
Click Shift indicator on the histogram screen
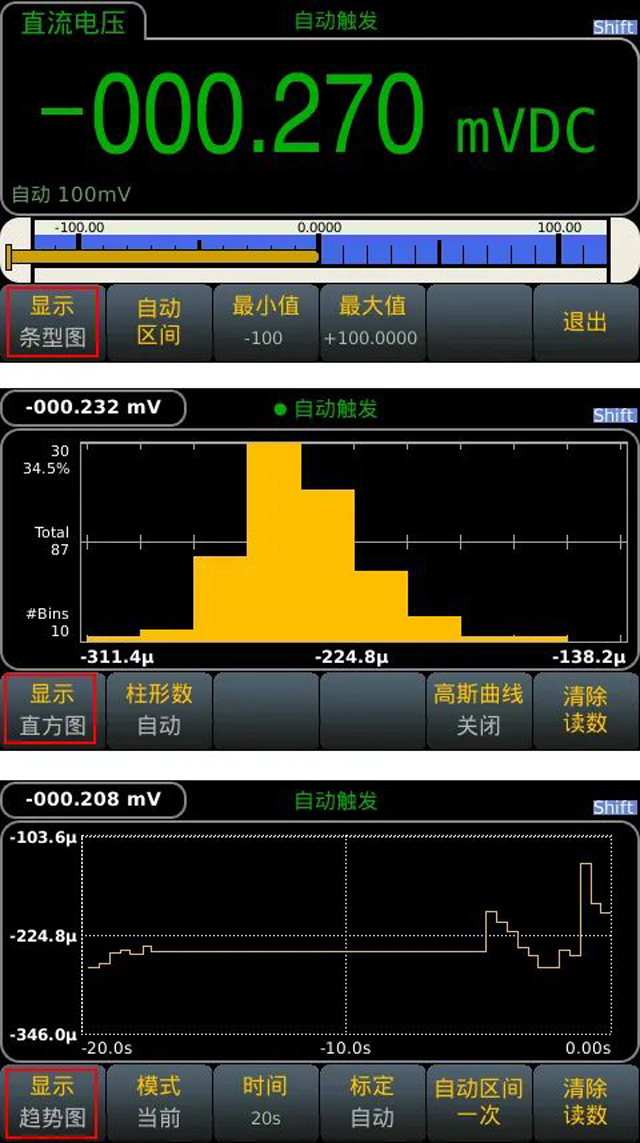click(613, 415)
